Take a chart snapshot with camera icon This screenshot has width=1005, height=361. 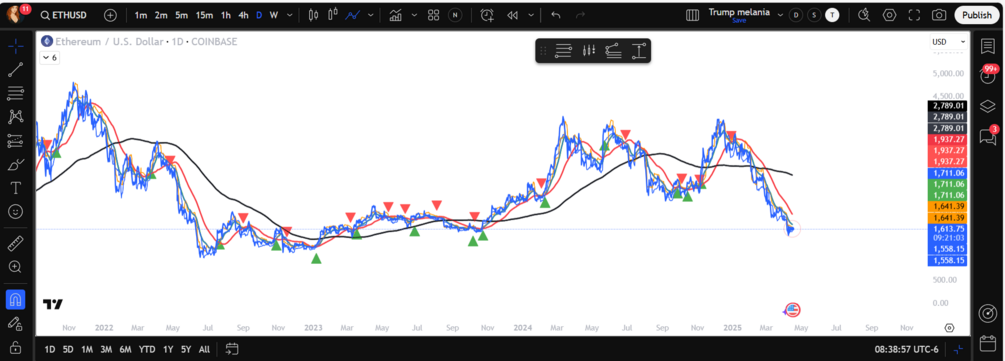tap(938, 15)
